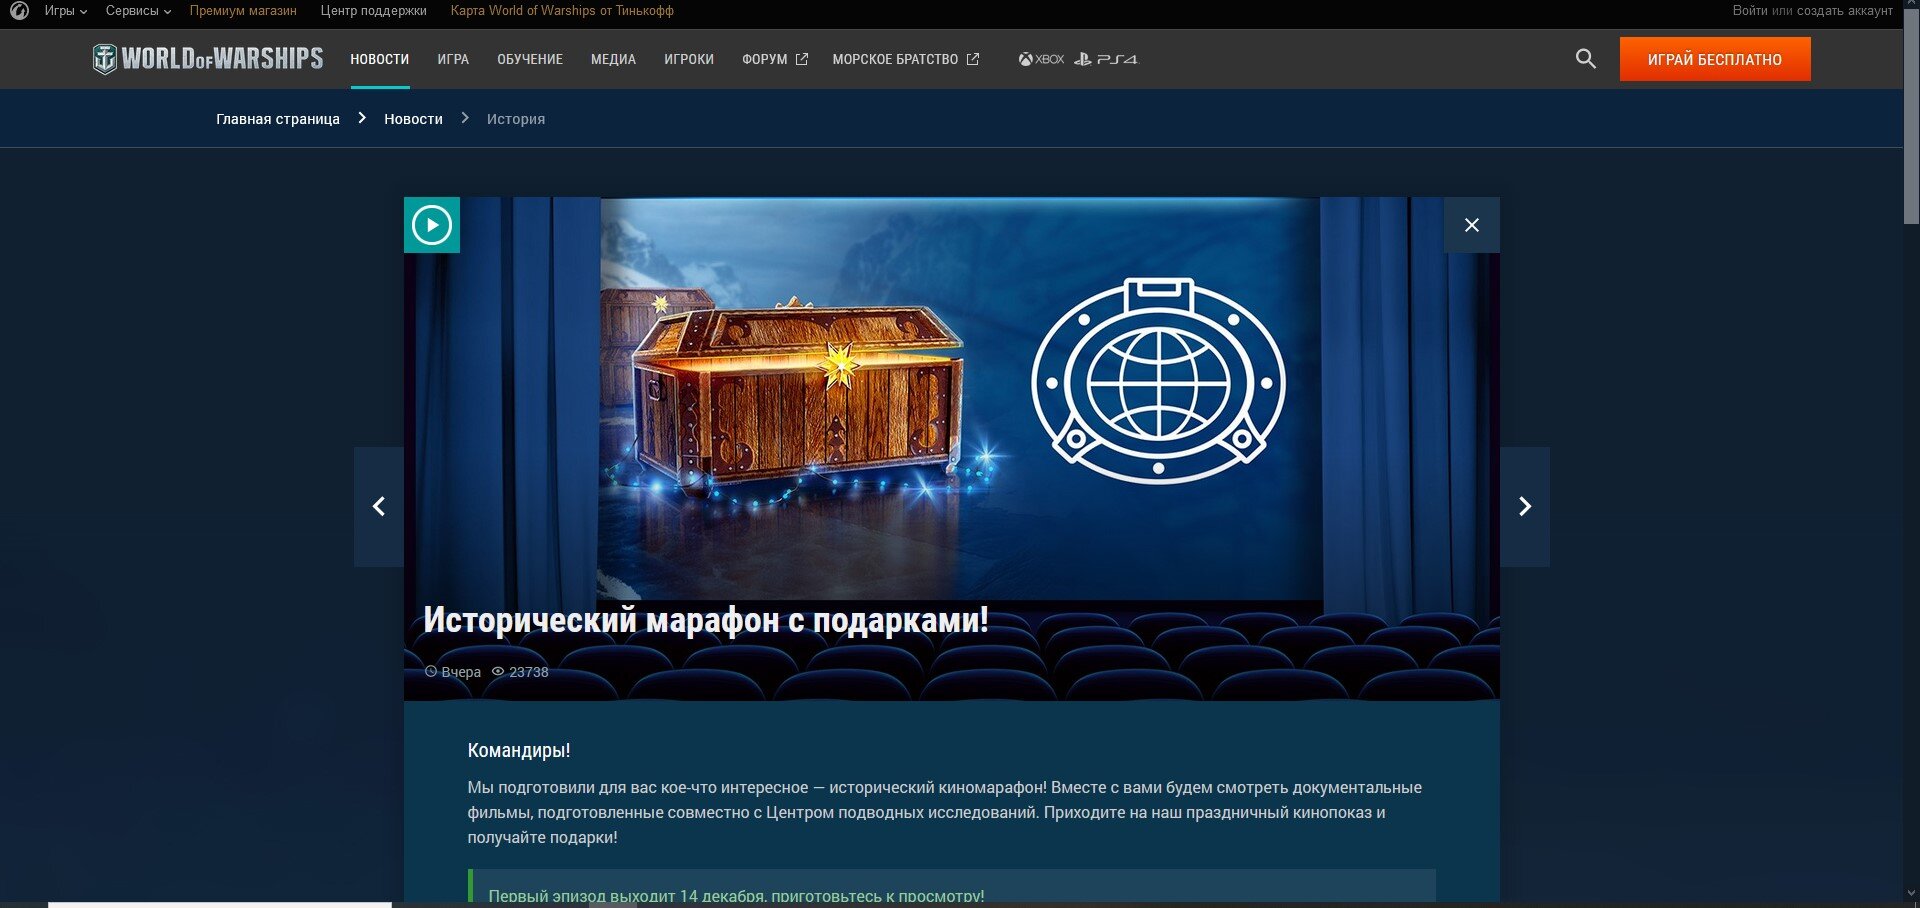Open Премиум магазин link
The image size is (1920, 908).
click(243, 11)
